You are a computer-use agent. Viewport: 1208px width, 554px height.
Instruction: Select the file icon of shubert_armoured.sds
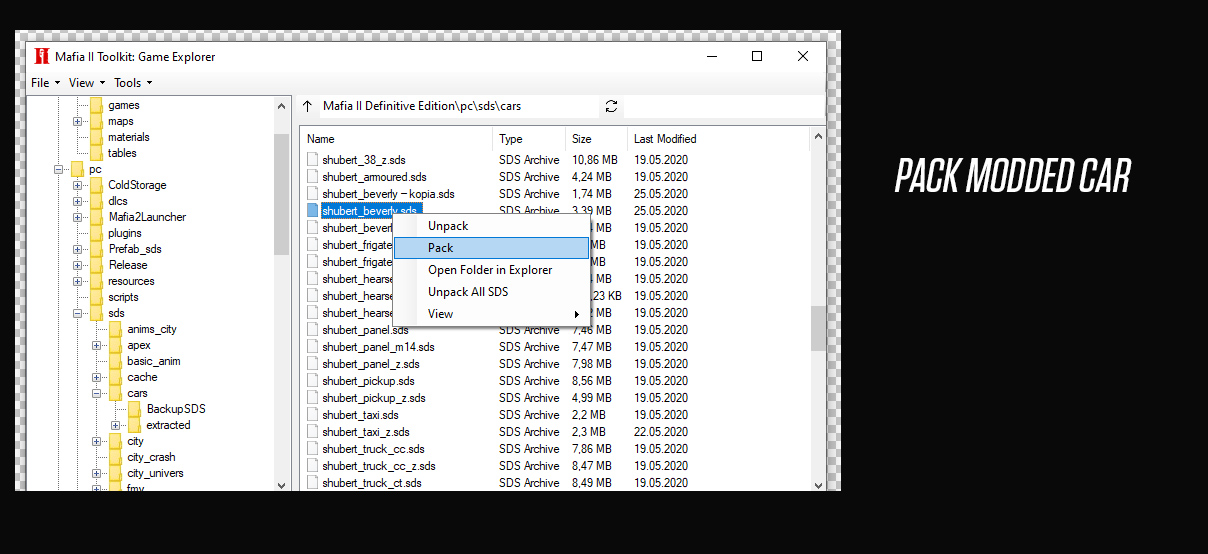click(312, 177)
